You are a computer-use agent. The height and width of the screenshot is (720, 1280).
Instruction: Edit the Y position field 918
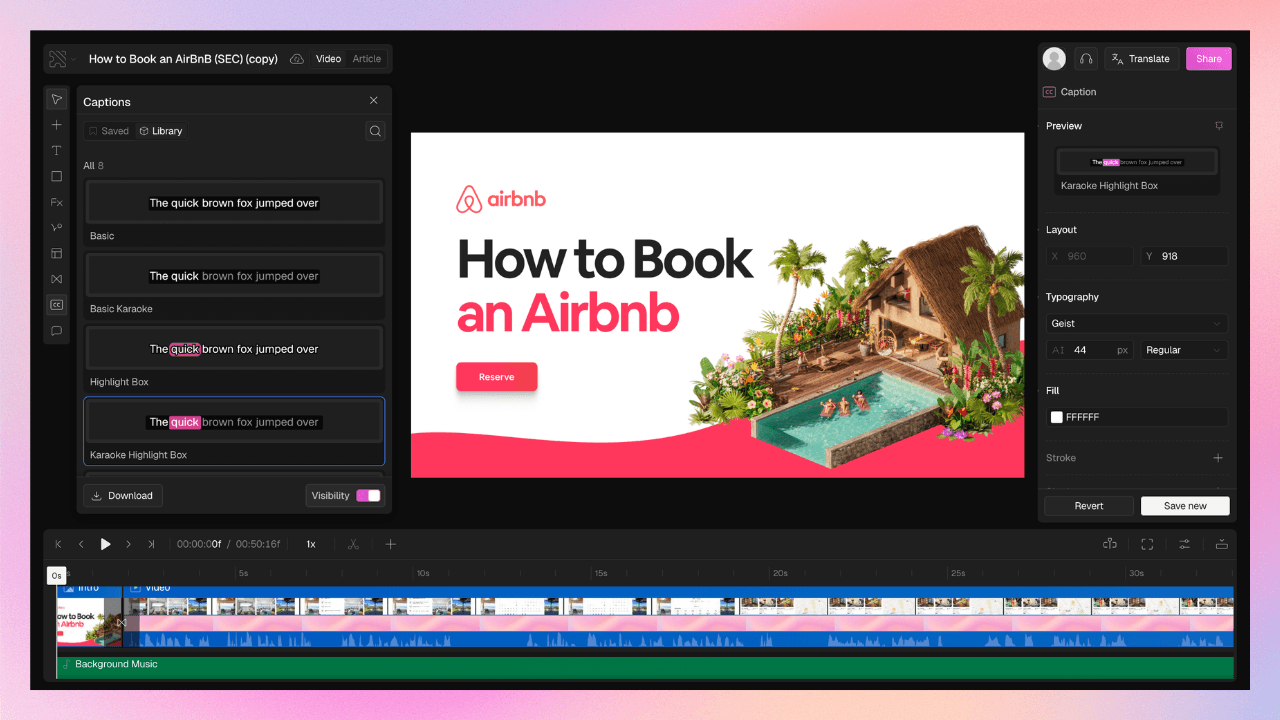pyautogui.click(x=1185, y=256)
